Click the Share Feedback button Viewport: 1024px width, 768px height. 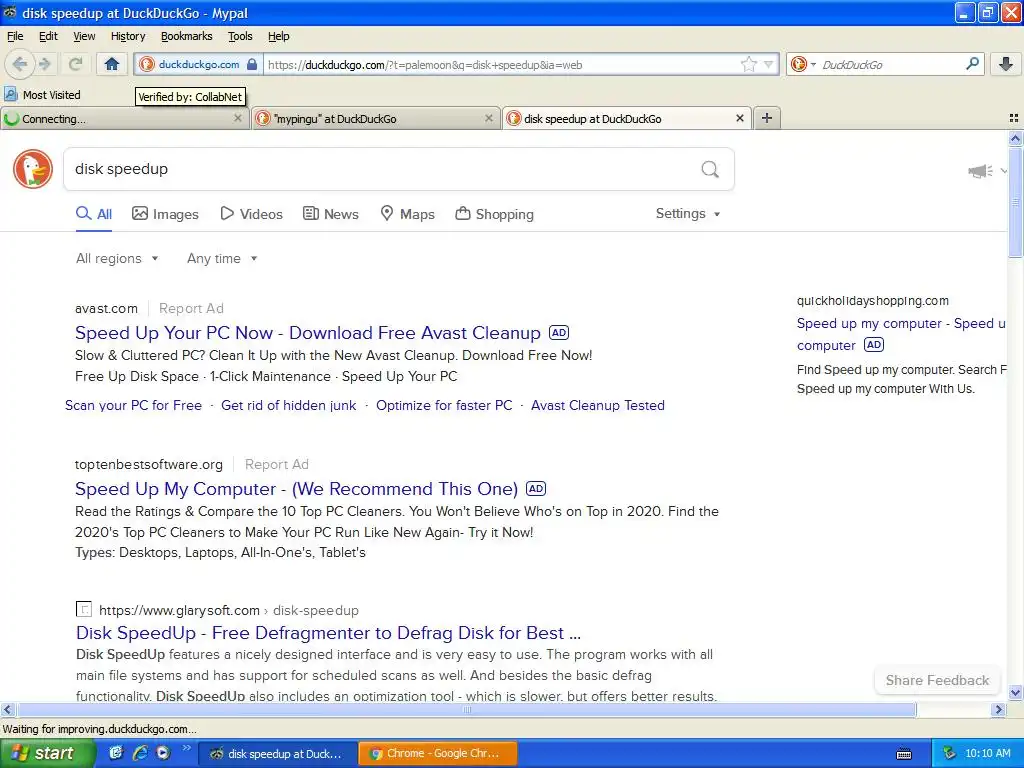click(937, 680)
